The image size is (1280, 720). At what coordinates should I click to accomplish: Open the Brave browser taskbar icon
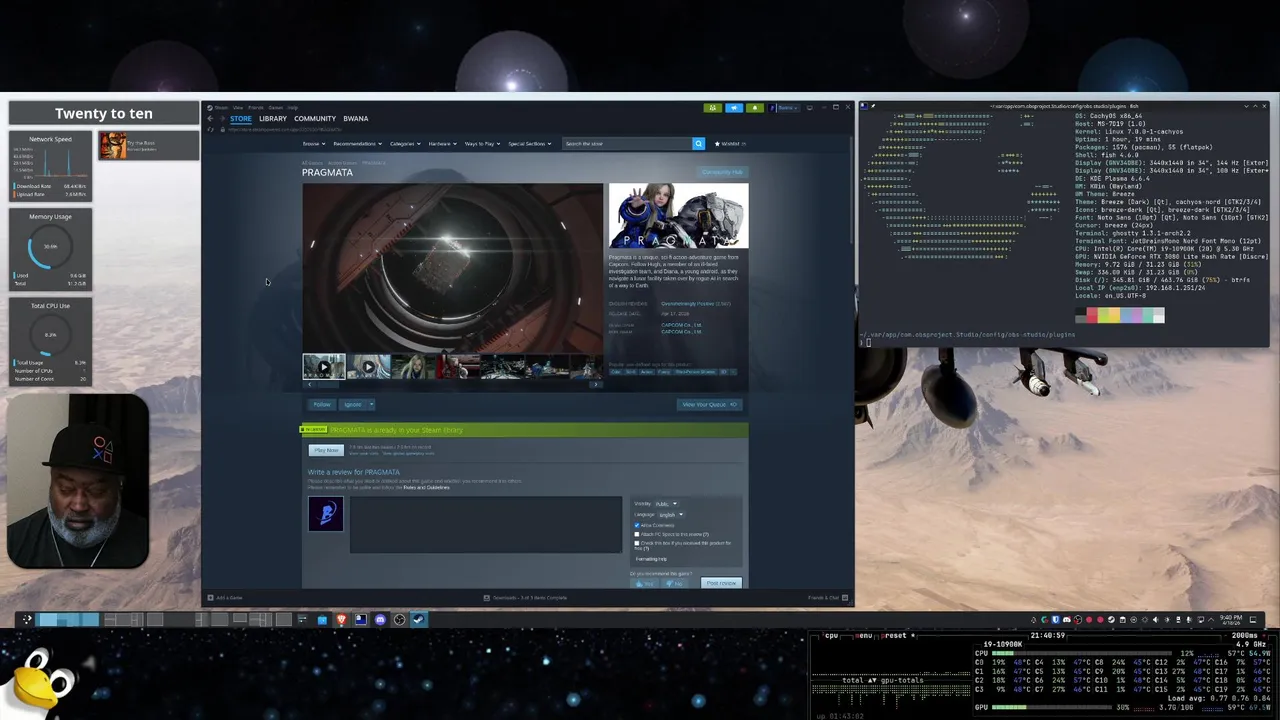coord(341,620)
